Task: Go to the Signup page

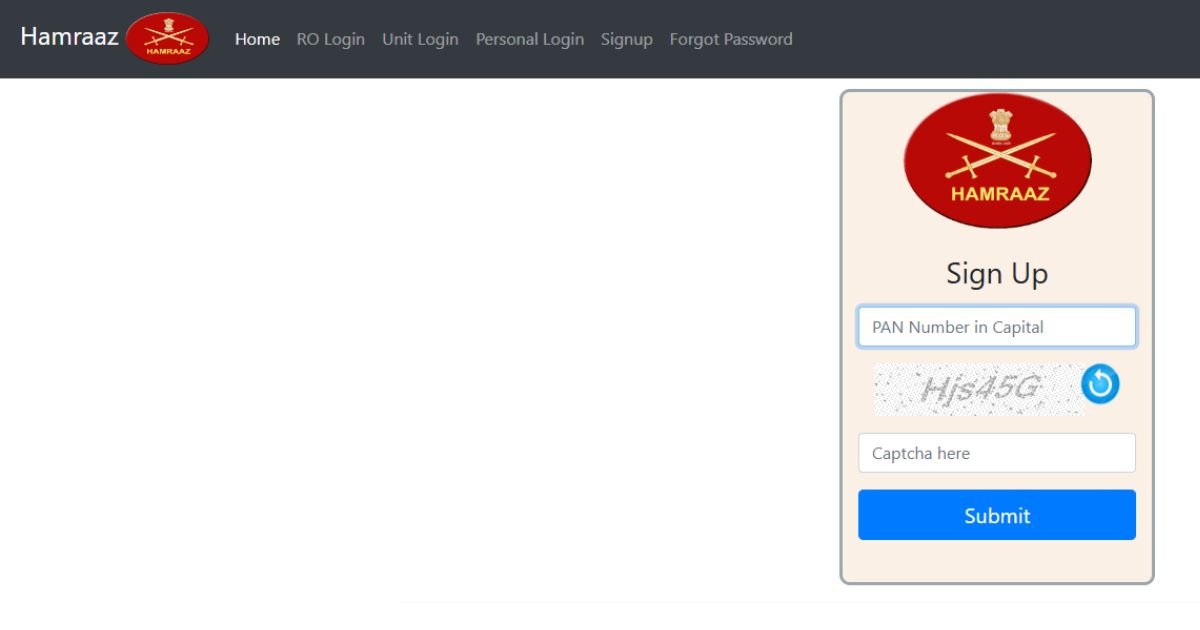Action: click(x=627, y=39)
